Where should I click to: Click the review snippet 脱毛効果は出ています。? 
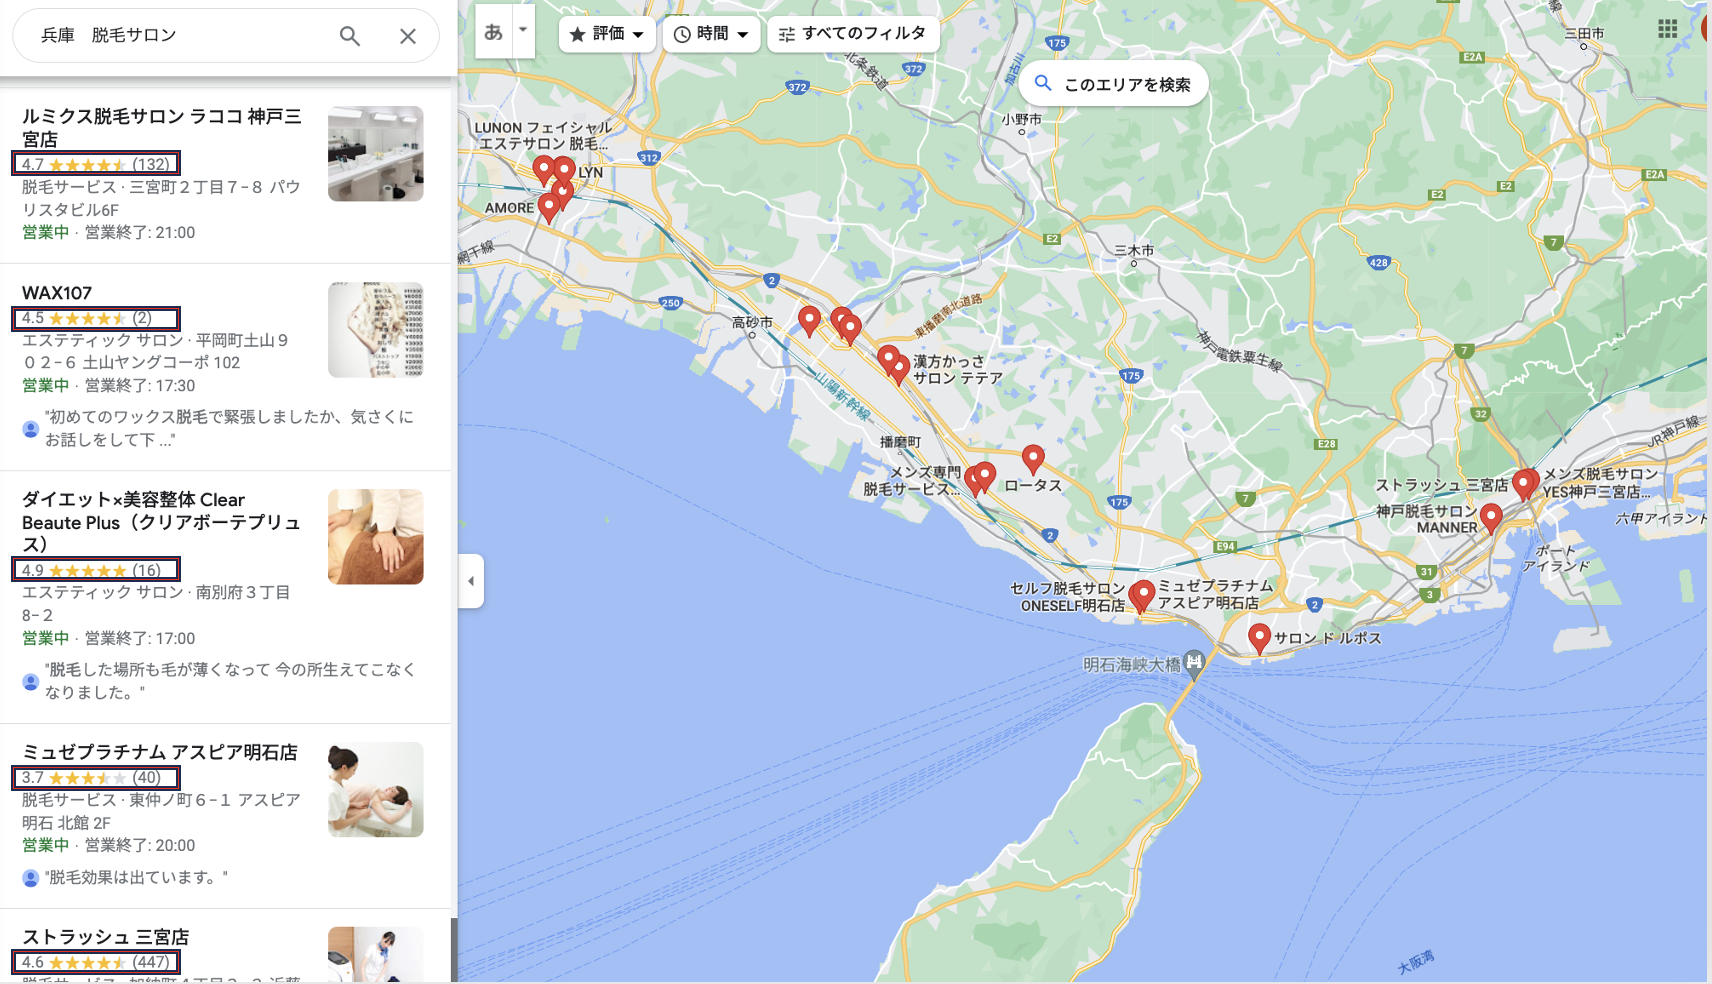pos(137,877)
